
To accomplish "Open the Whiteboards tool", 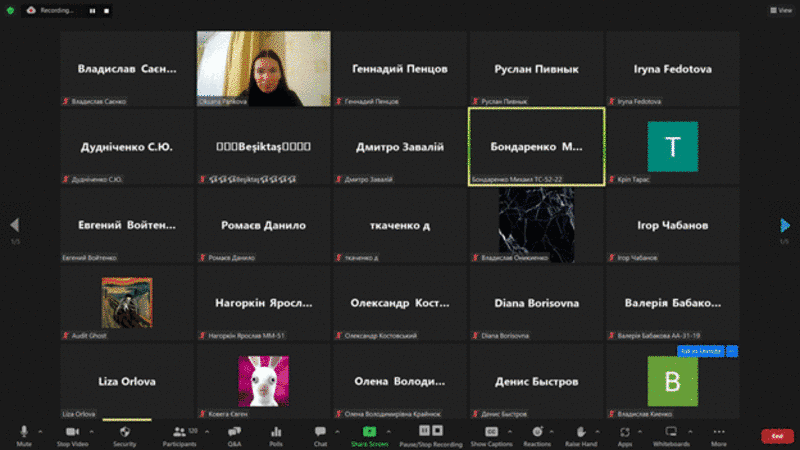I will pyautogui.click(x=671, y=434).
